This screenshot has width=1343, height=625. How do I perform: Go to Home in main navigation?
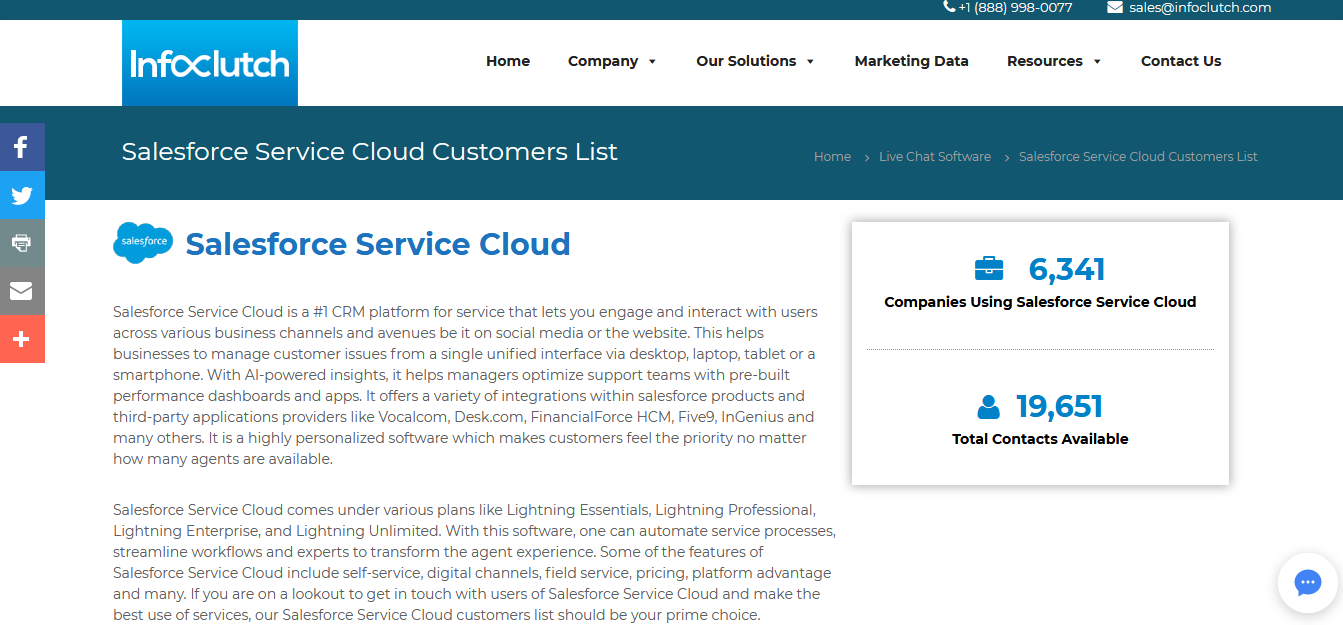point(508,61)
